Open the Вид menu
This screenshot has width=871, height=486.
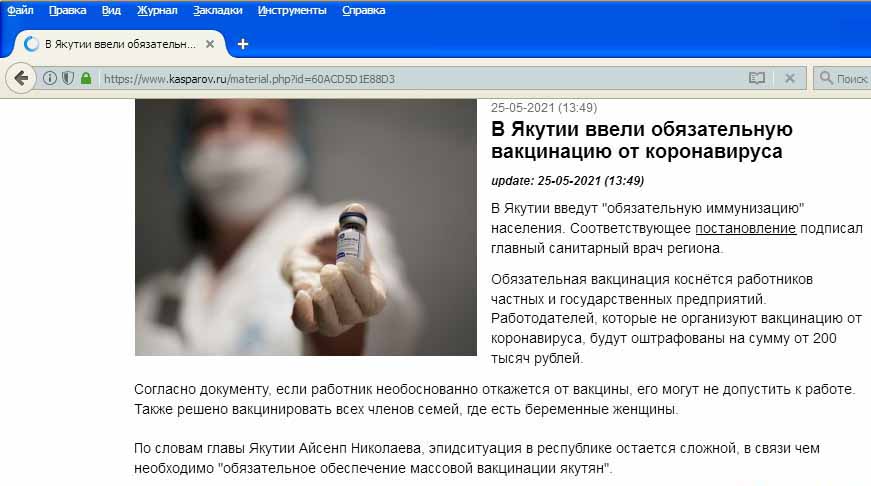point(111,10)
